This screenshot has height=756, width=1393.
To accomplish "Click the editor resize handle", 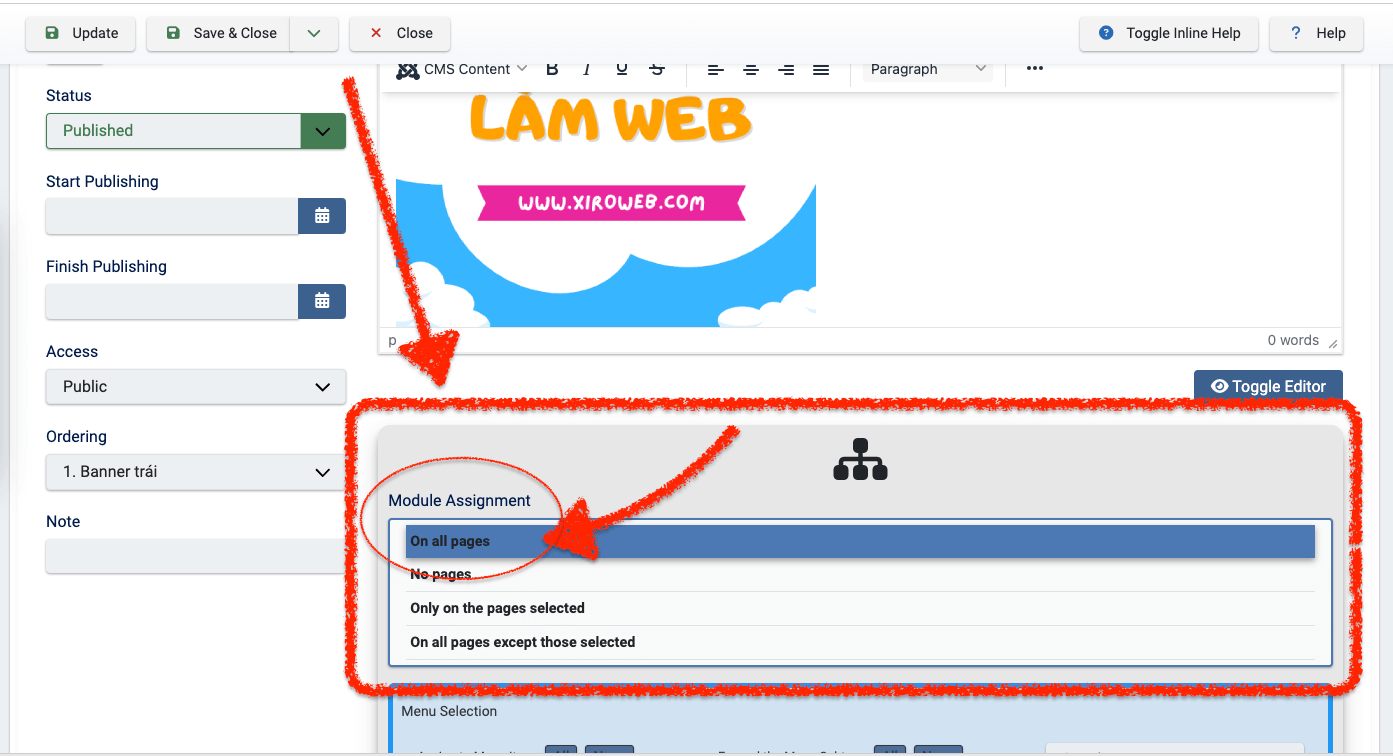I will (1332, 342).
